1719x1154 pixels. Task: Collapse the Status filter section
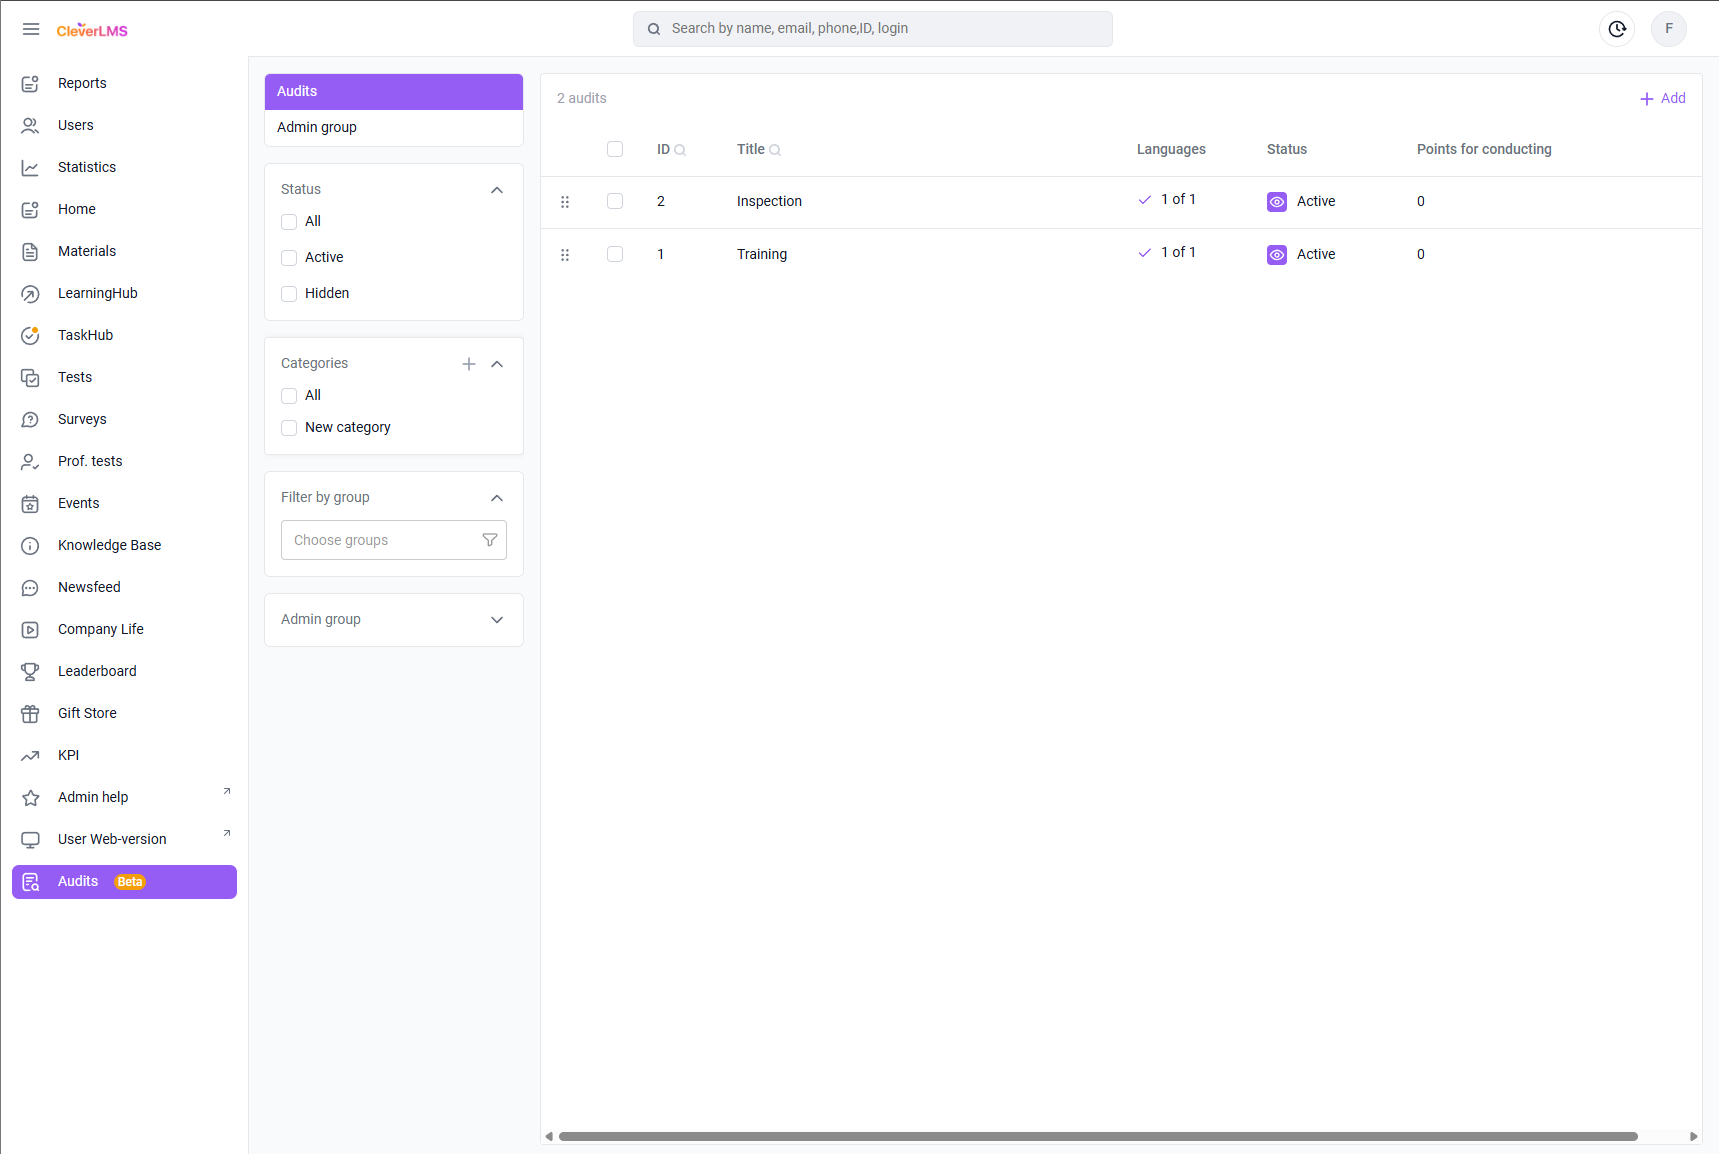click(497, 190)
